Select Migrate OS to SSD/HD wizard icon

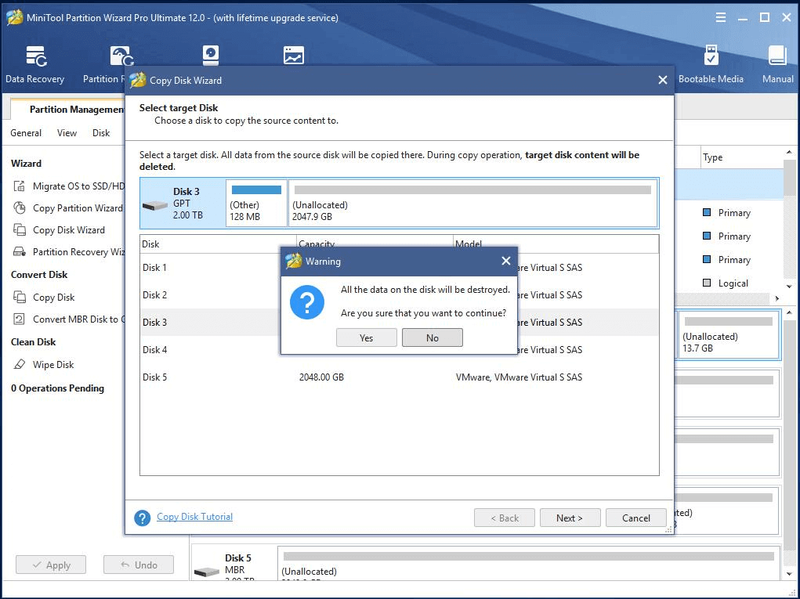pyautogui.click(x=19, y=186)
